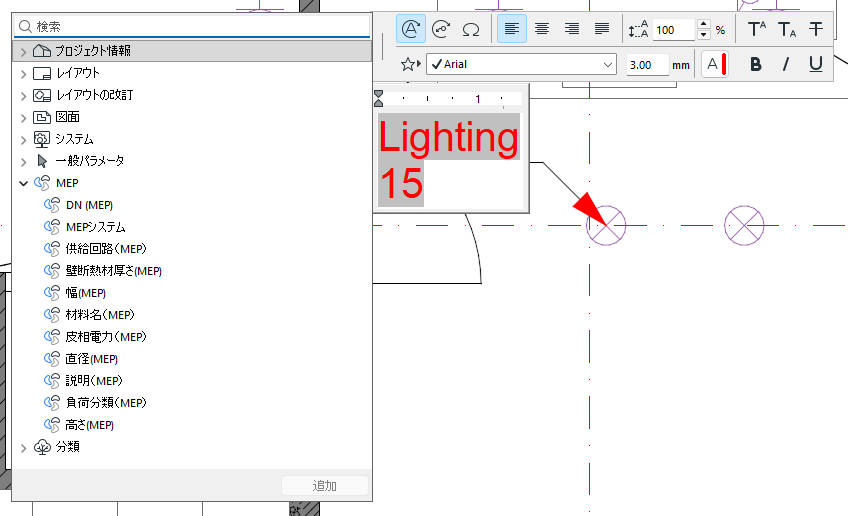Click the Lighting text in the editor
This screenshot has height=516, width=848.
[448, 138]
